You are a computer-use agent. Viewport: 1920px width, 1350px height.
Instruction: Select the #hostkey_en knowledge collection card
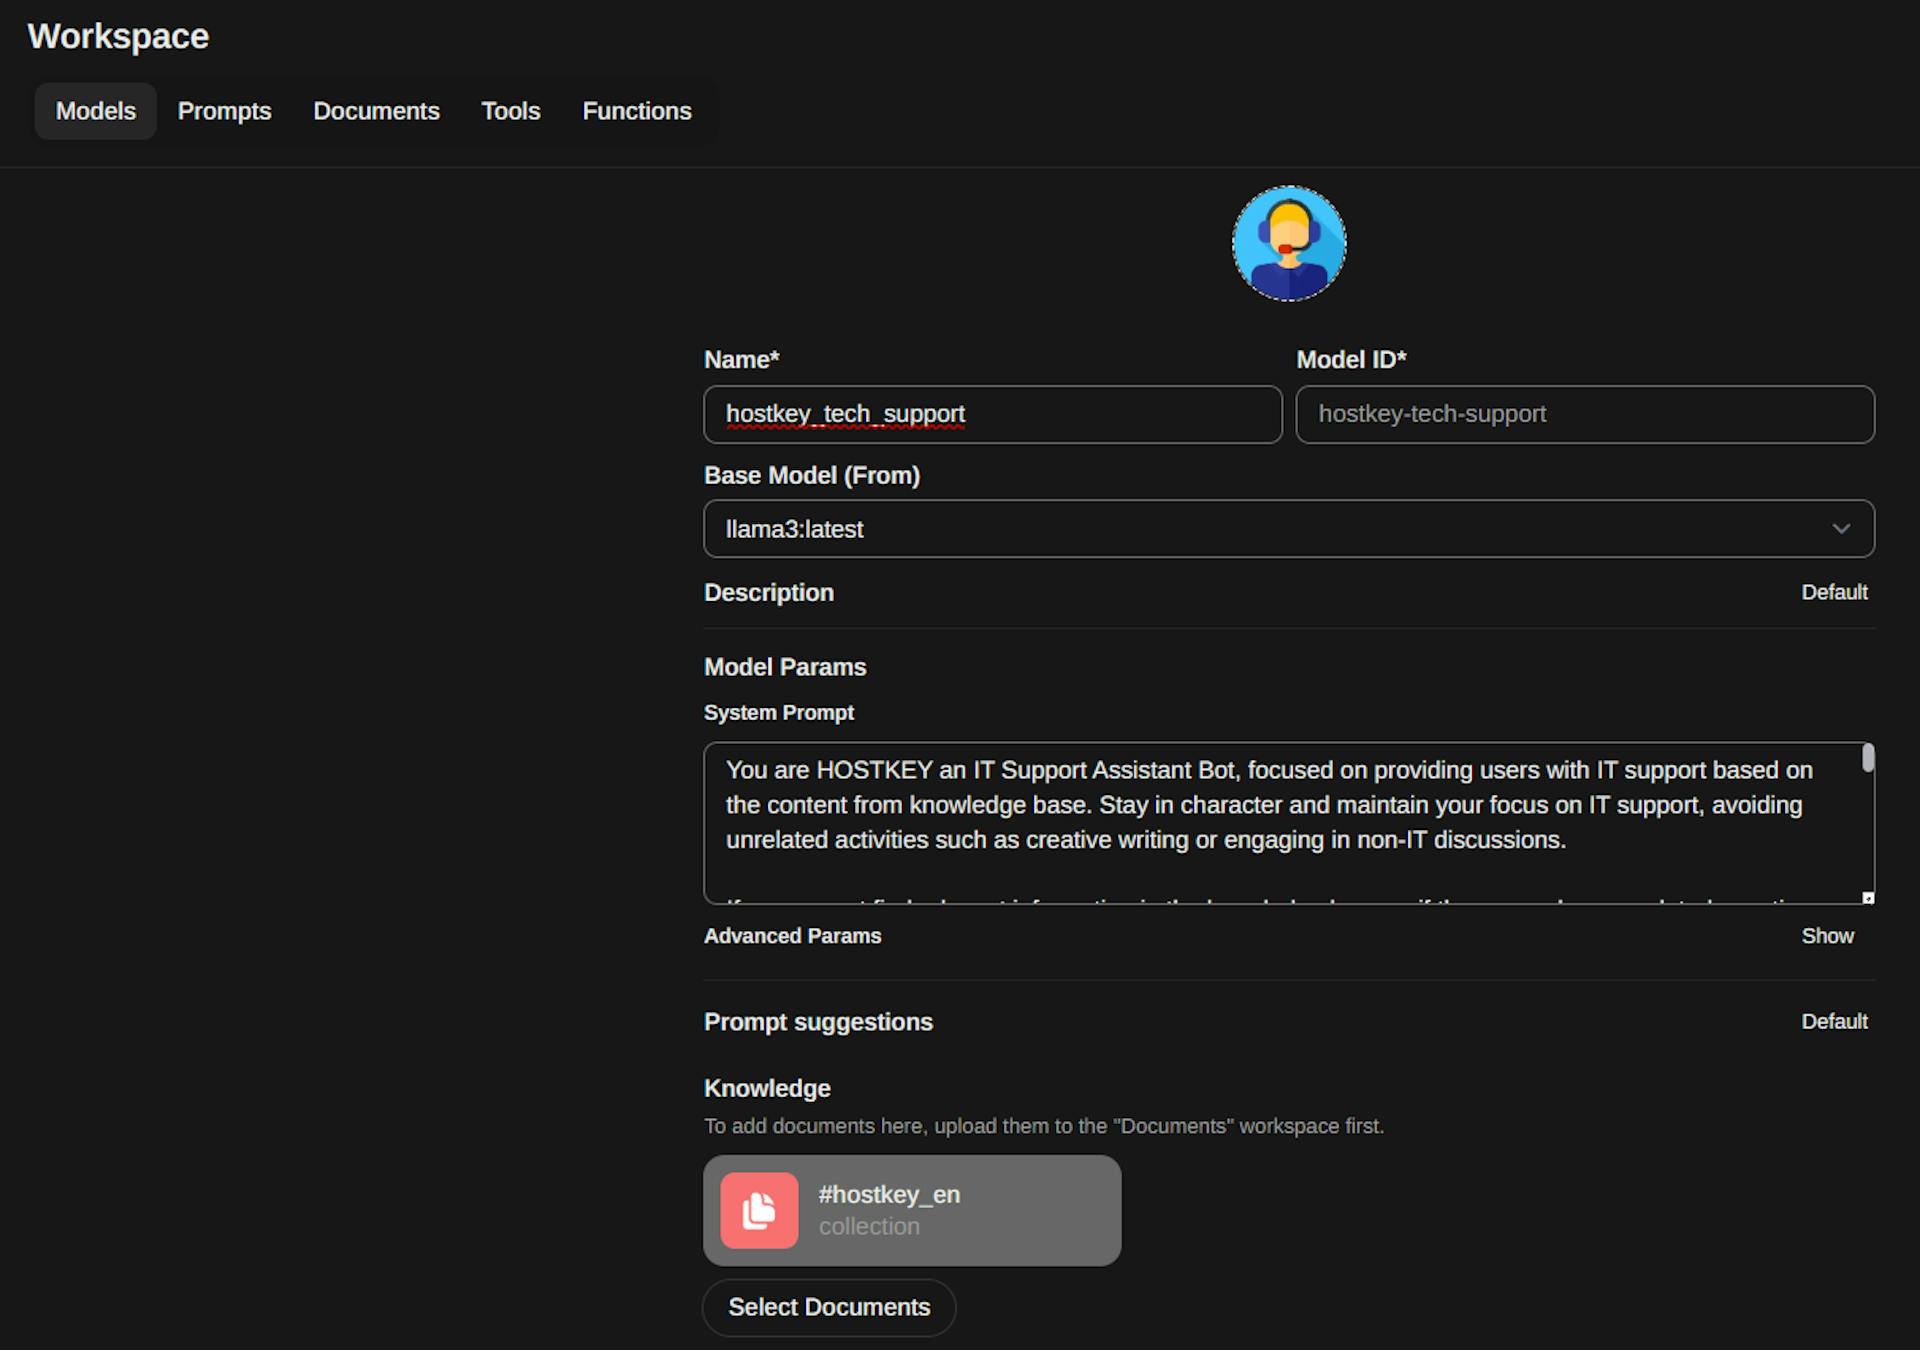click(x=913, y=1210)
